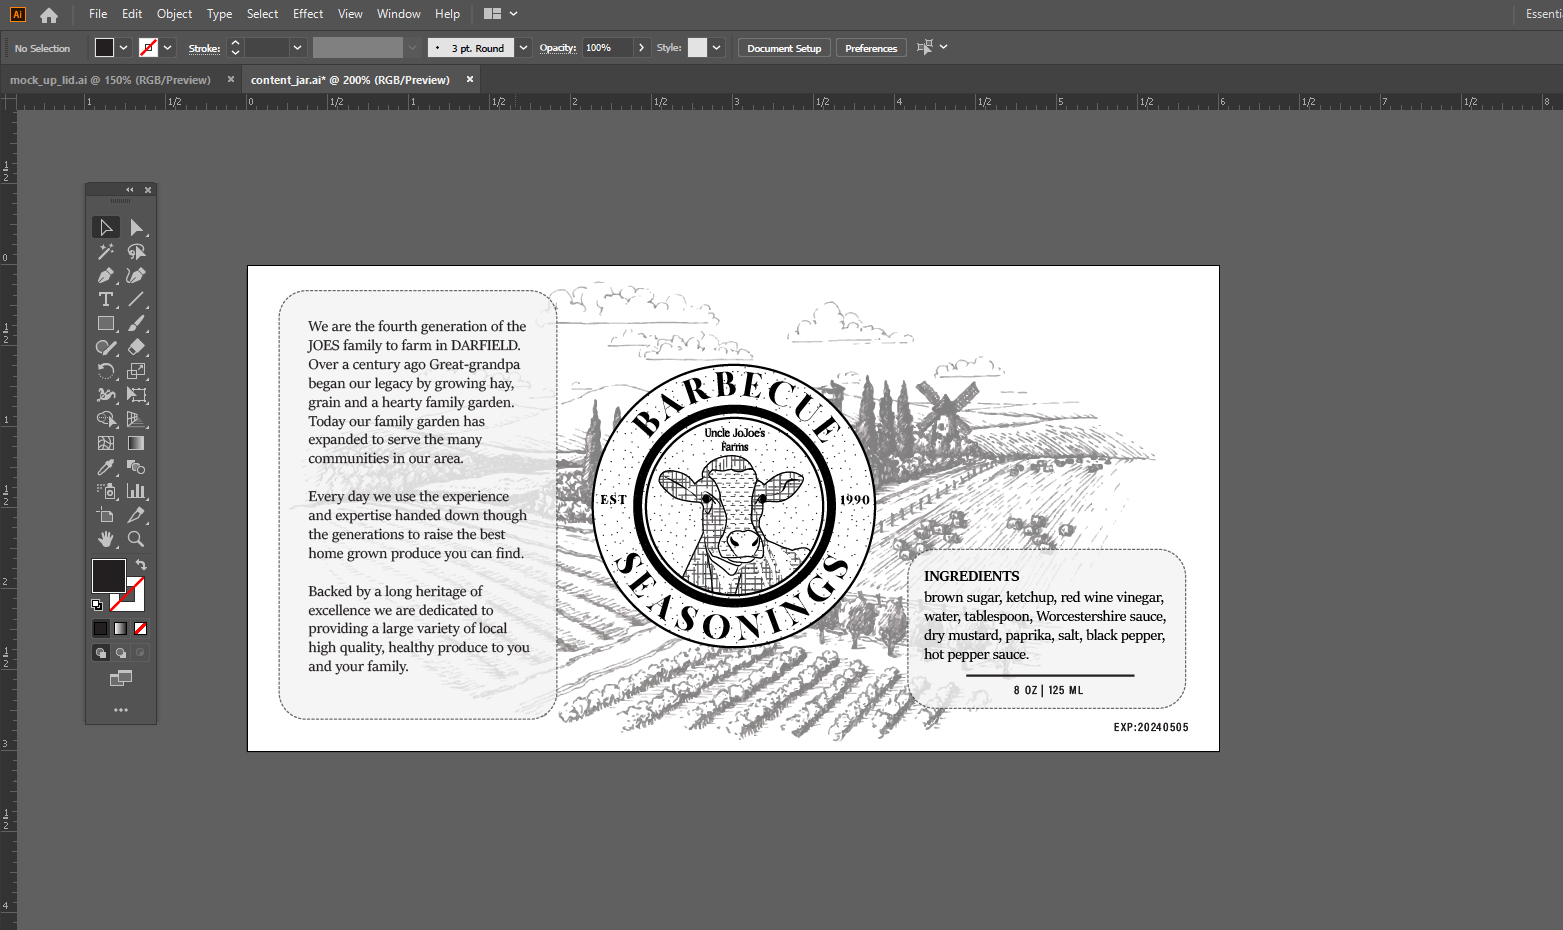1563x930 pixels.
Task: Go to Home screen icon
Action: tap(49, 15)
